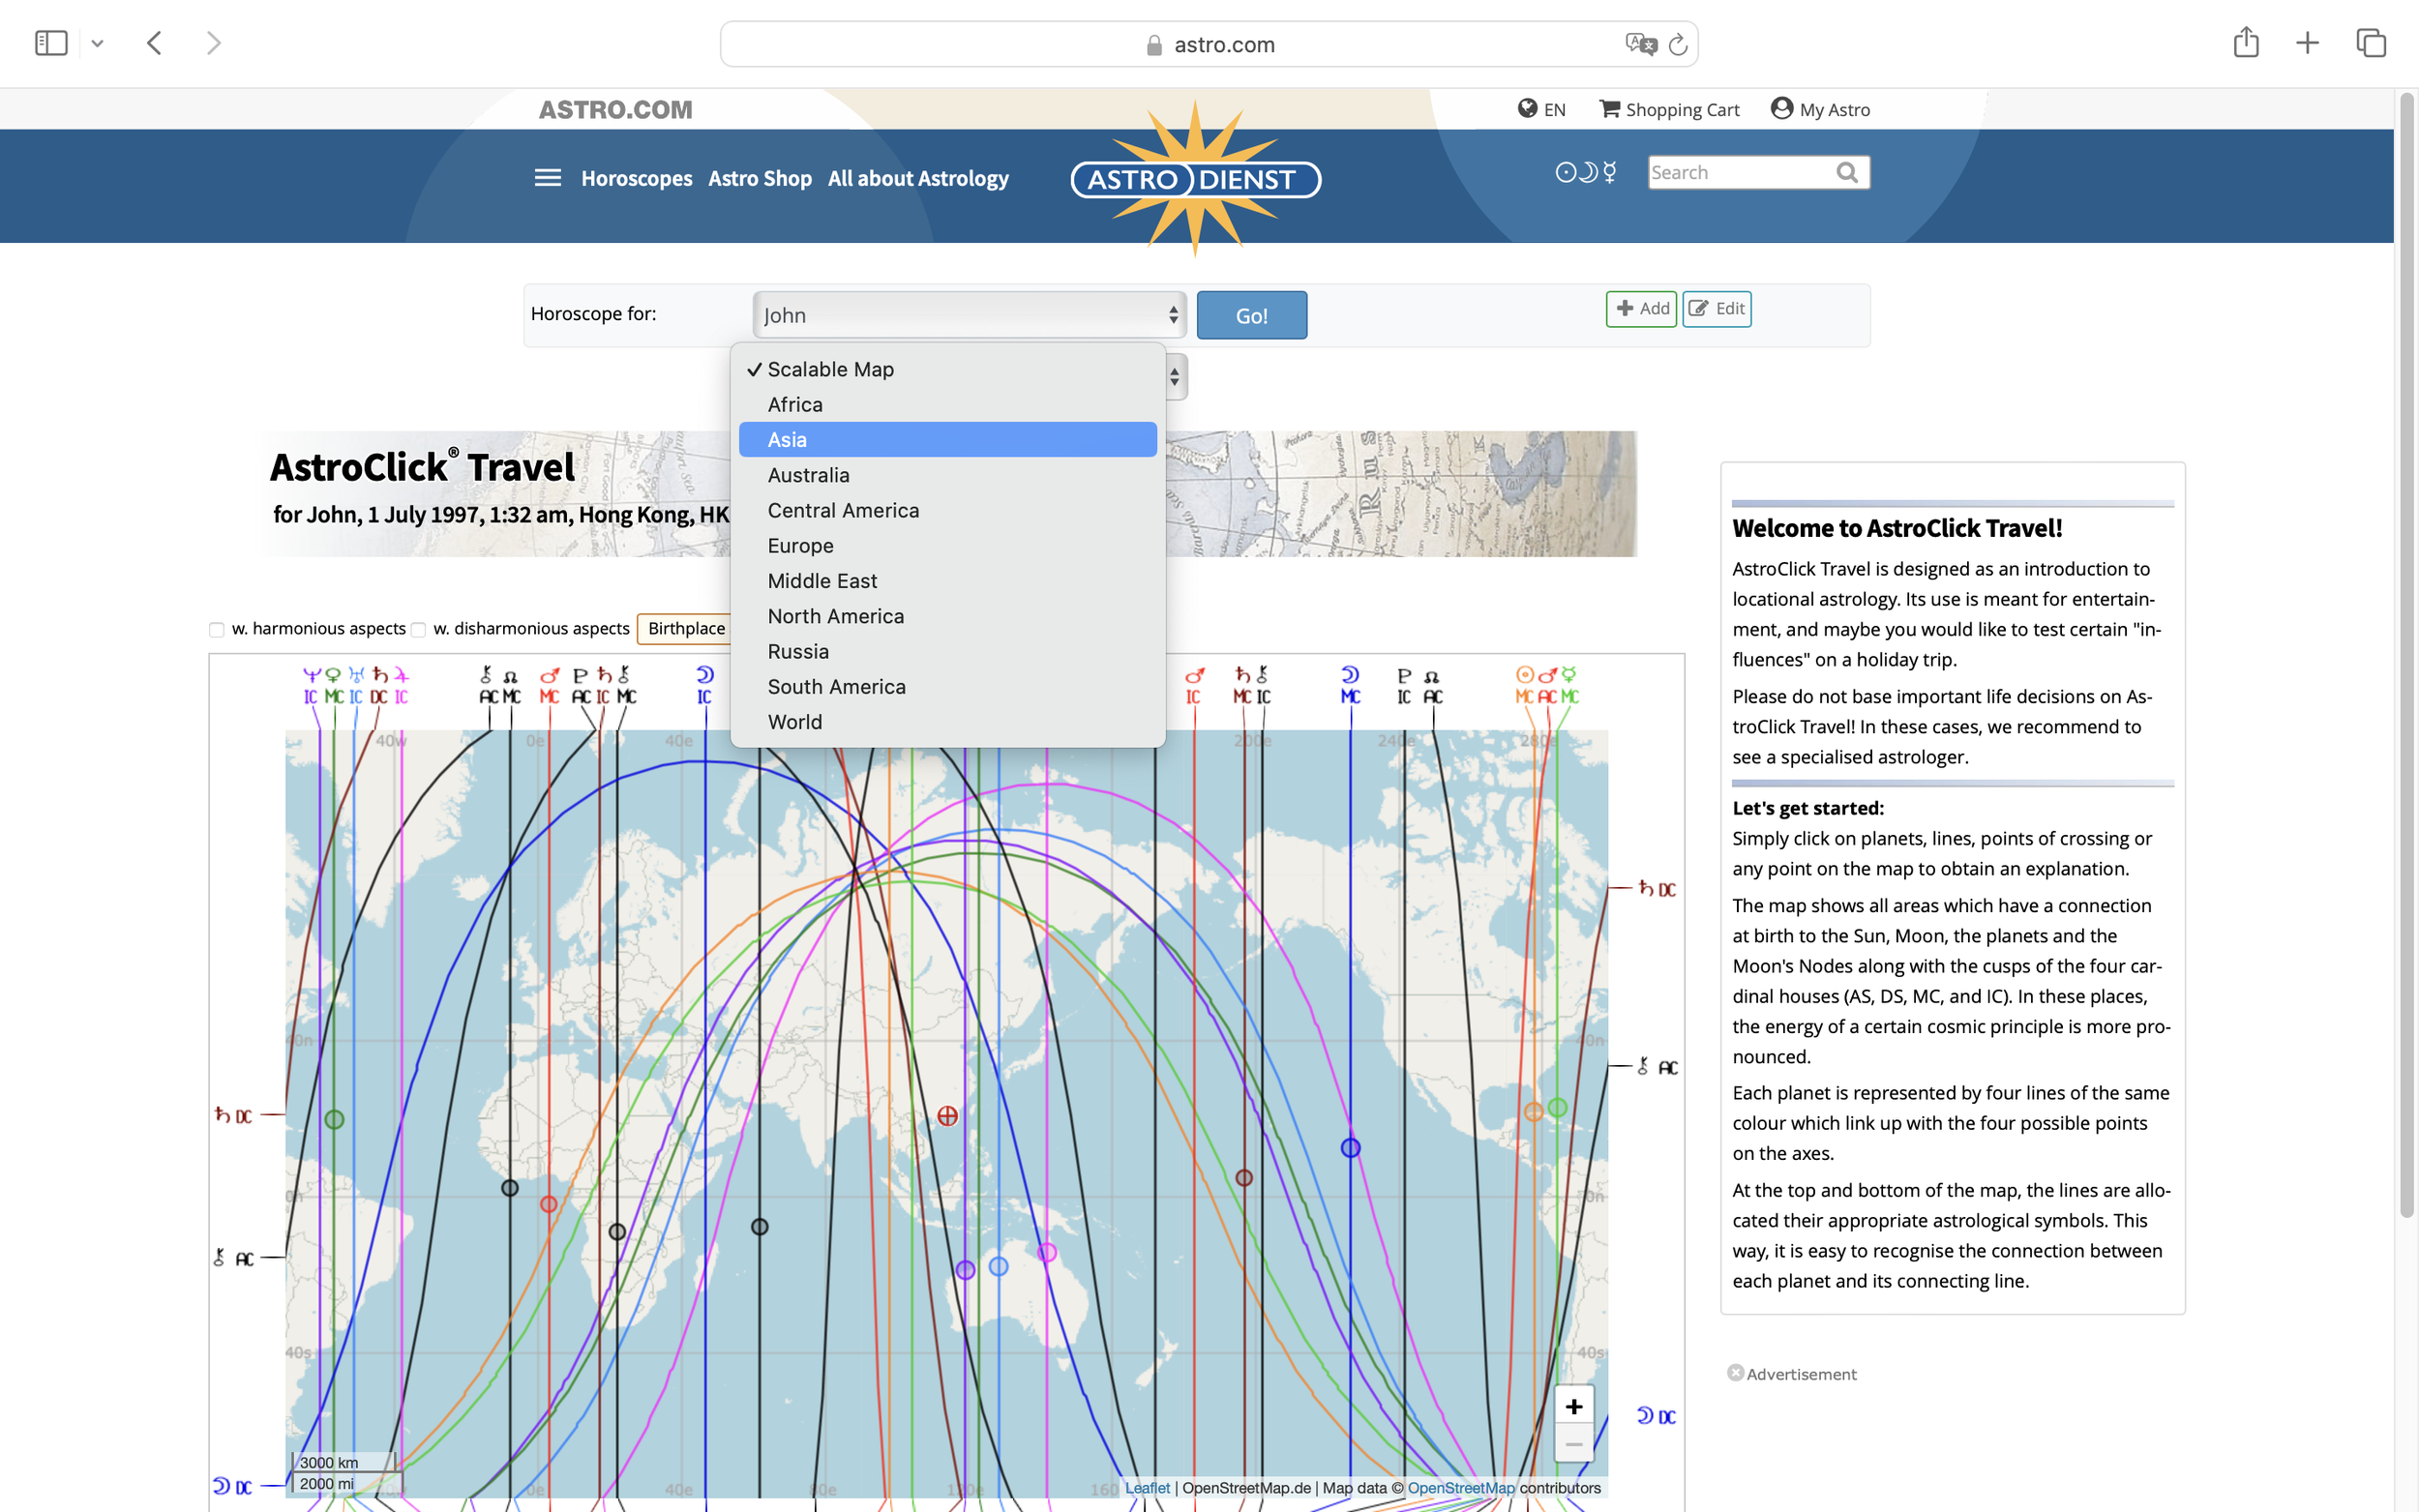The height and width of the screenshot is (1512, 2419).
Task: Open the Horoscopes menu
Action: point(636,178)
